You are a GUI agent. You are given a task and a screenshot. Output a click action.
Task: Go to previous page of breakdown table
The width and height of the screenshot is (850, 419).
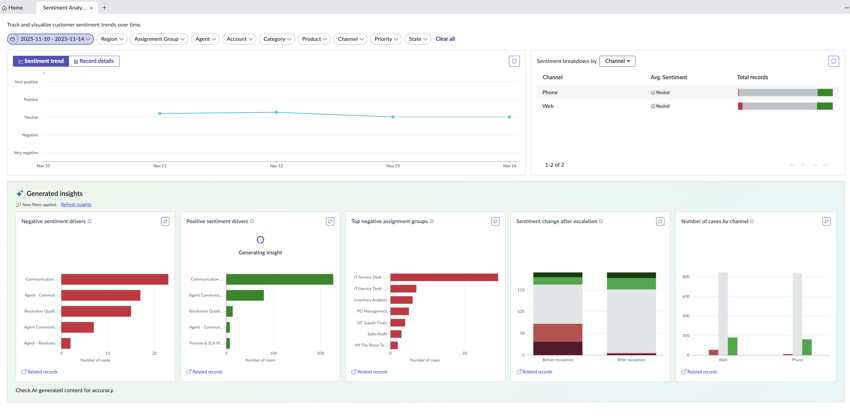pyautogui.click(x=803, y=165)
